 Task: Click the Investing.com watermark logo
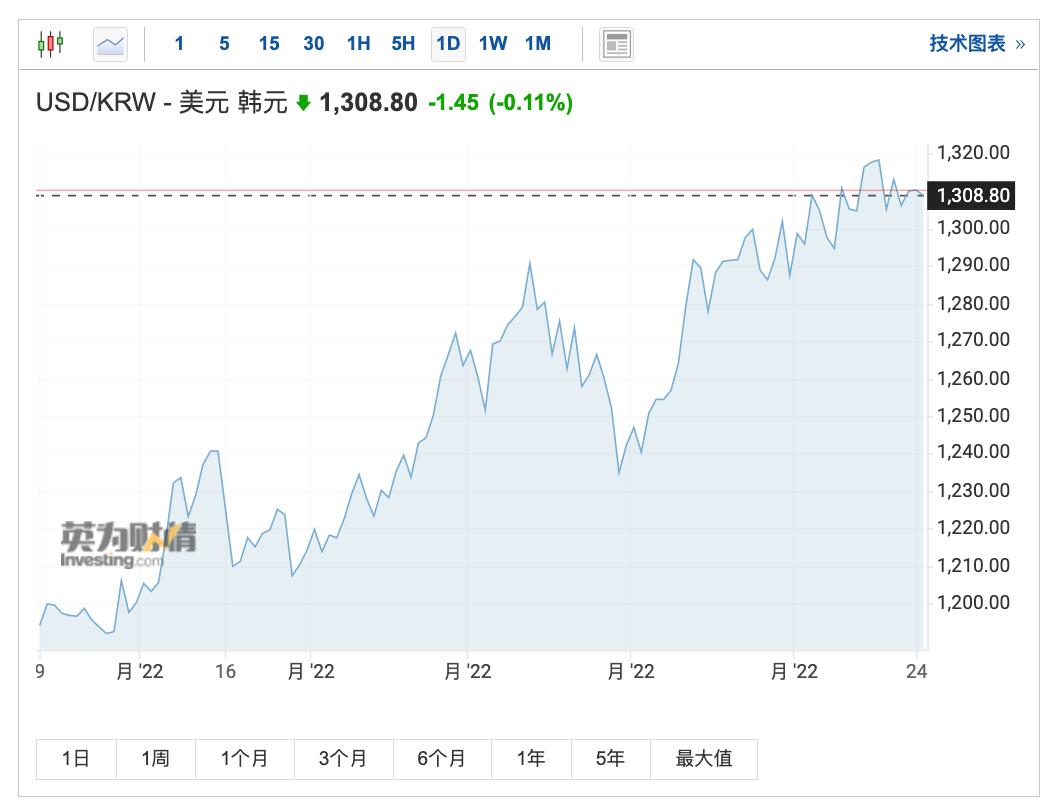click(x=128, y=544)
